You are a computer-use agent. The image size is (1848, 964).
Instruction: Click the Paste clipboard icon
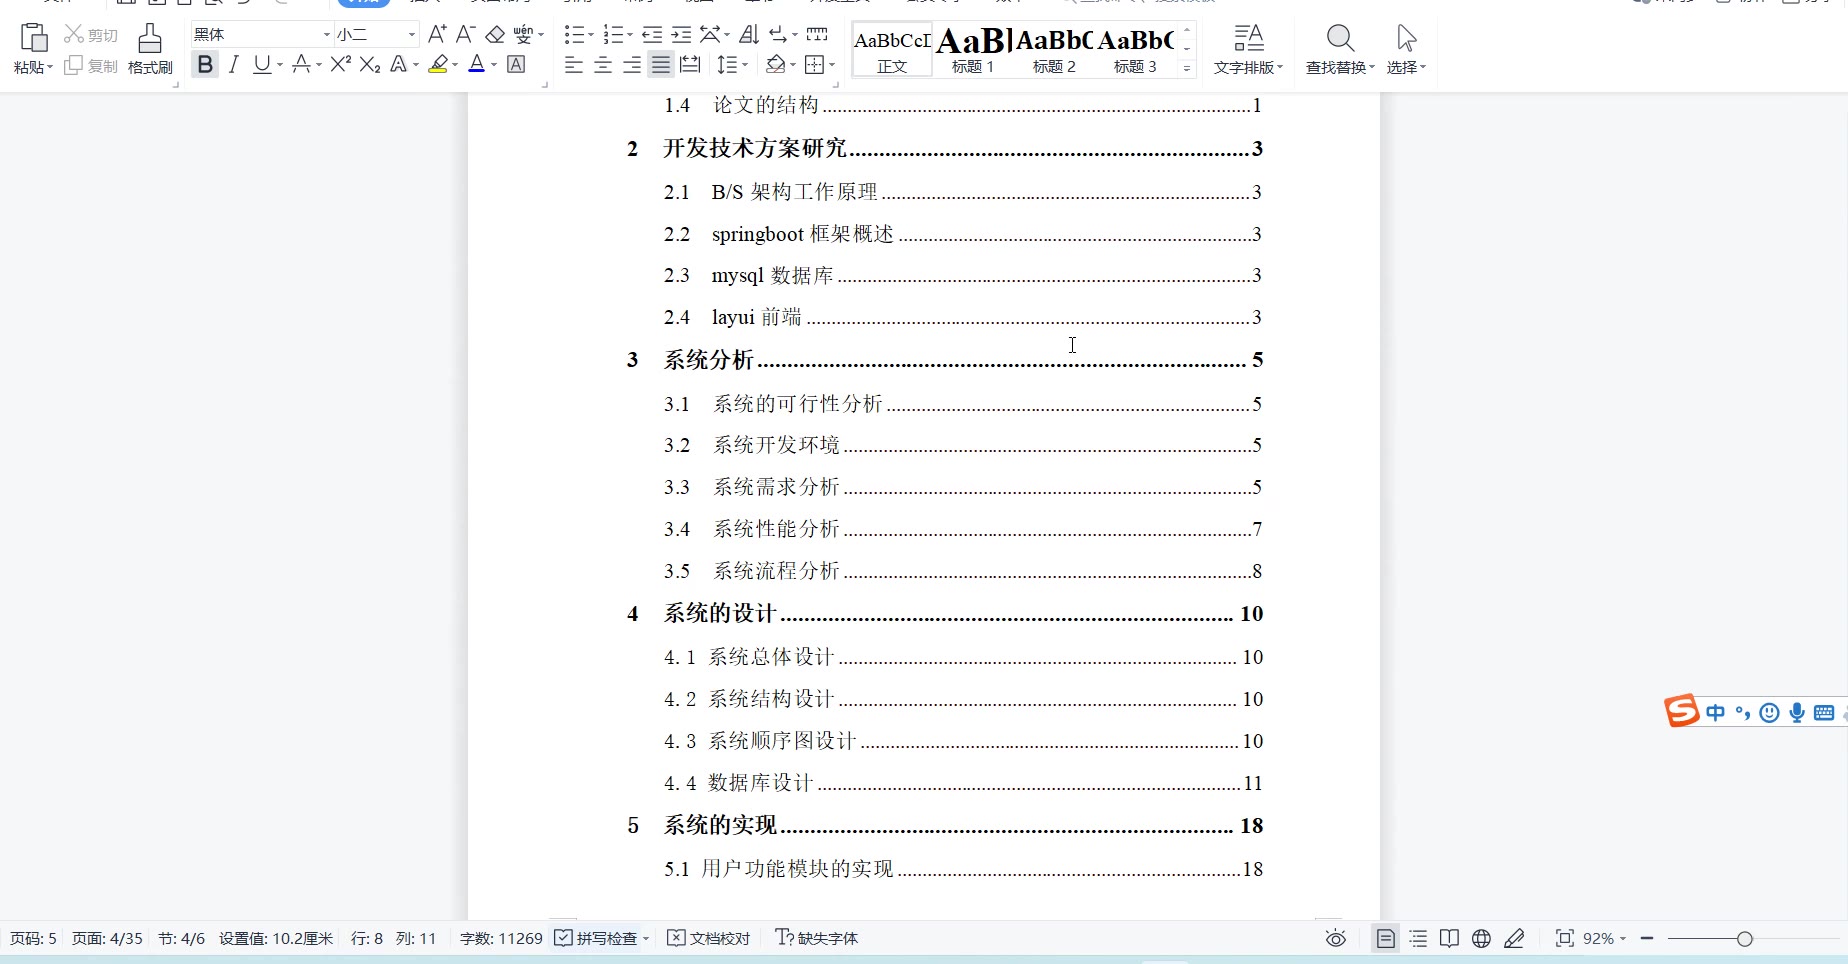click(x=33, y=38)
